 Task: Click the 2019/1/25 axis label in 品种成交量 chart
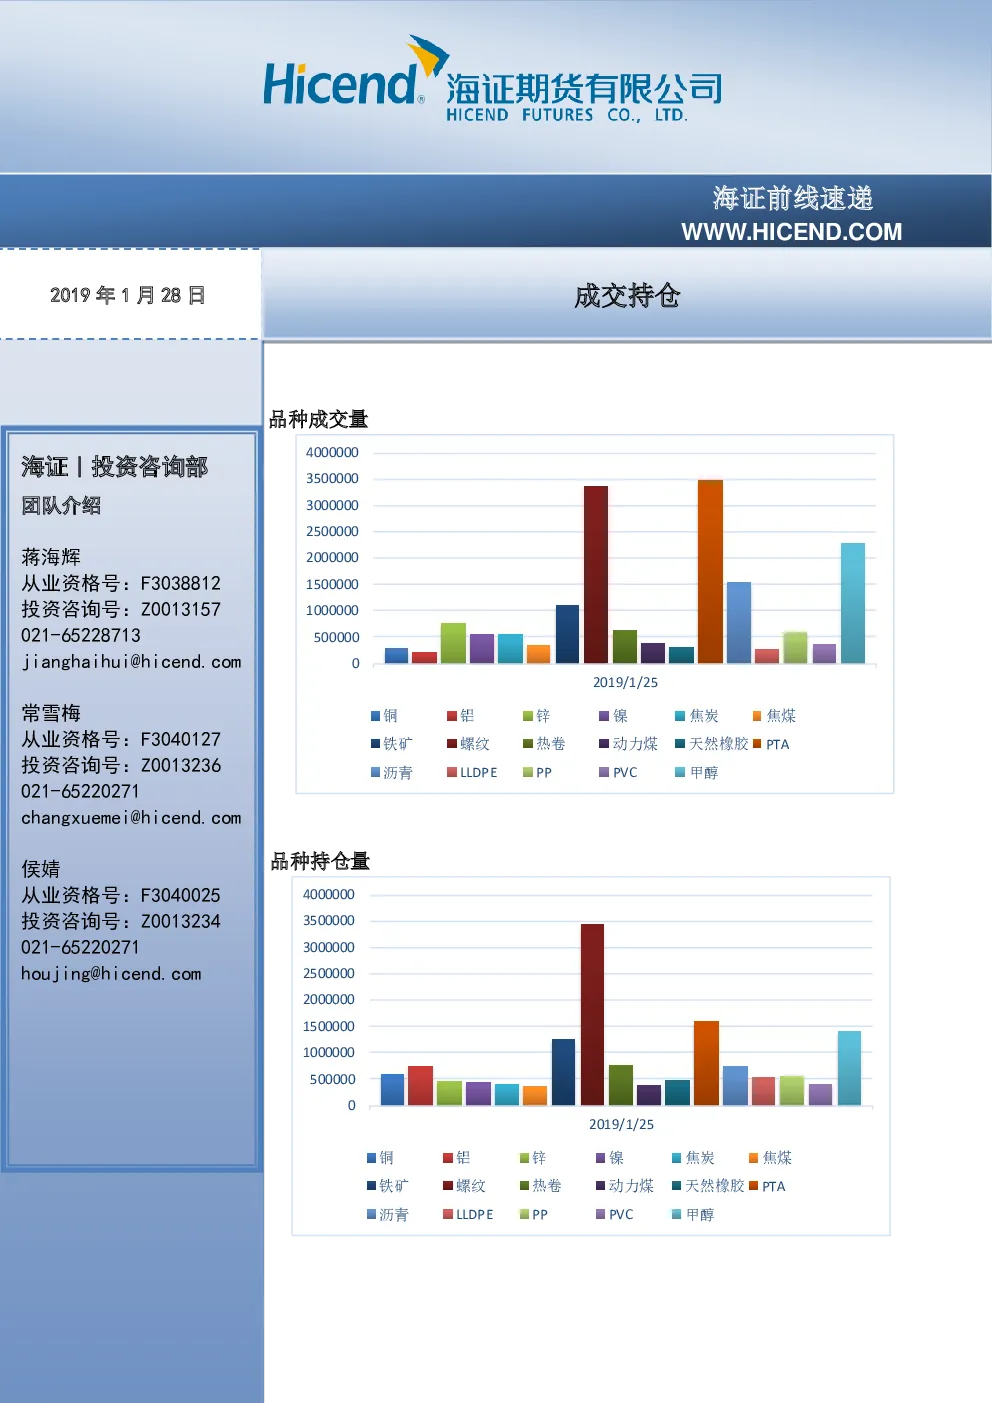pos(625,682)
